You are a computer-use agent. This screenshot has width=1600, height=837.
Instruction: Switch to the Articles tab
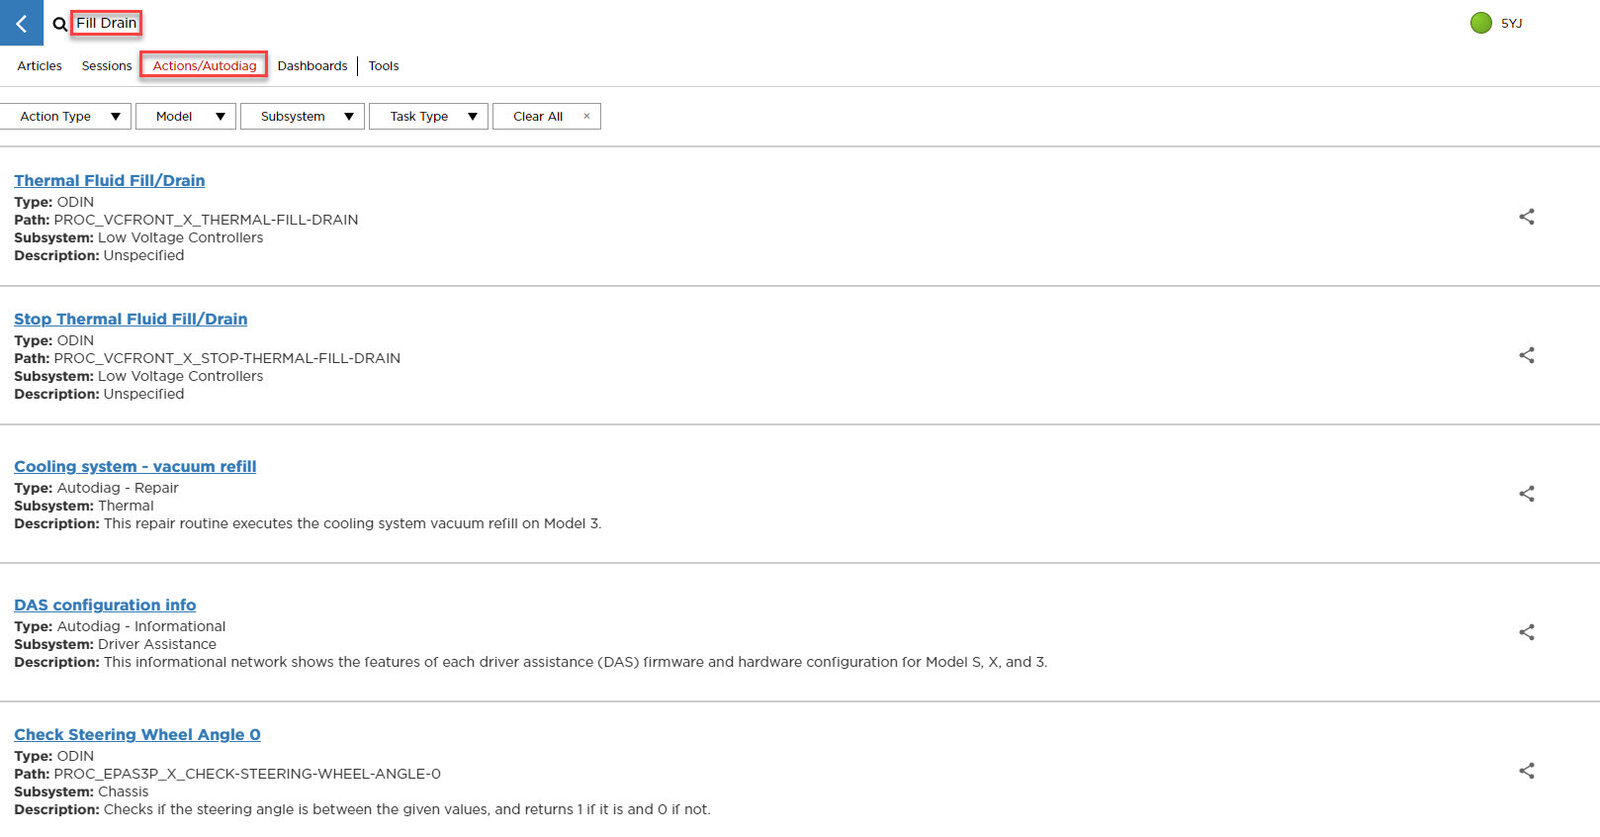[x=39, y=66]
